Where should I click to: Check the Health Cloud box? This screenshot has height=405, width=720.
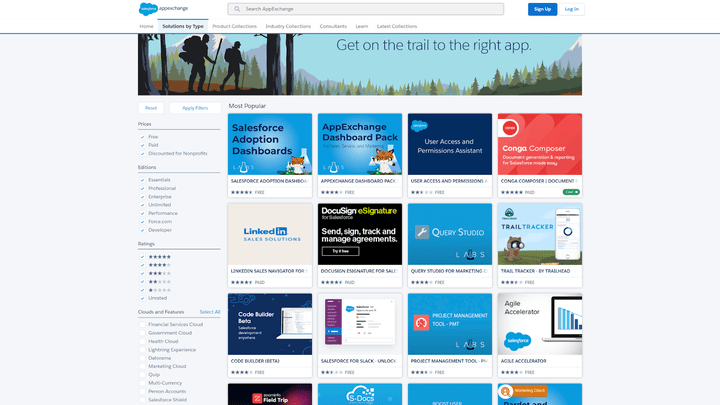click(142, 341)
